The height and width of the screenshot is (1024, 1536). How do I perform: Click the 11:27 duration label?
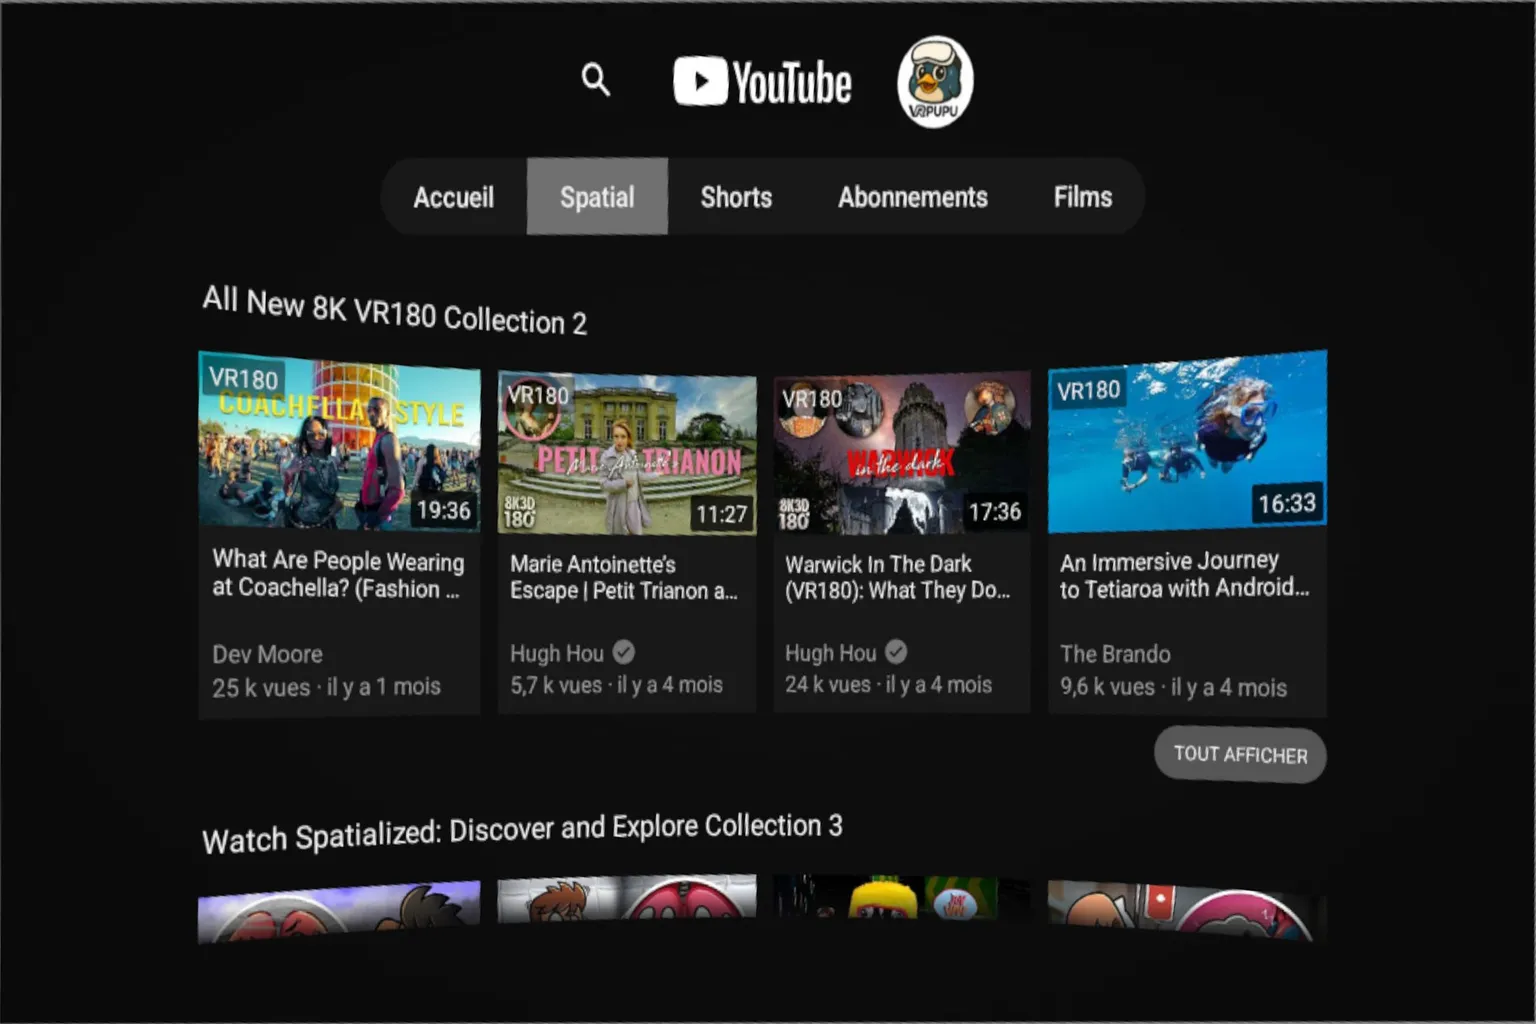(722, 515)
